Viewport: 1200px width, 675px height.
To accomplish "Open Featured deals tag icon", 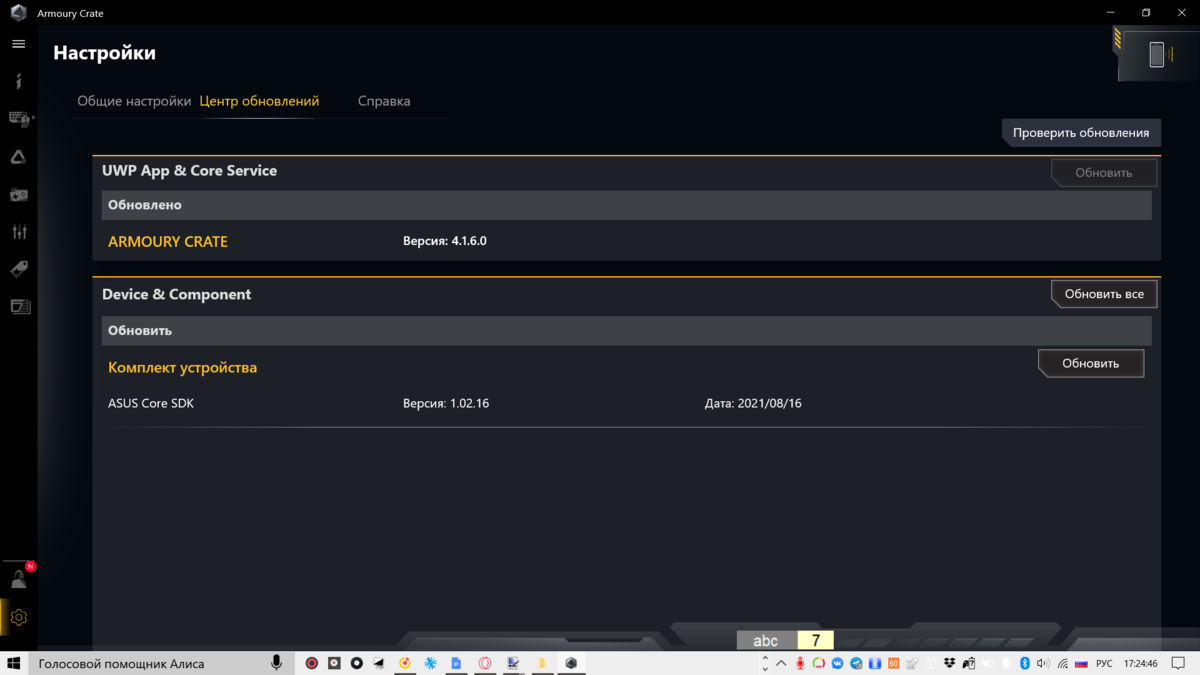I will [18, 270].
